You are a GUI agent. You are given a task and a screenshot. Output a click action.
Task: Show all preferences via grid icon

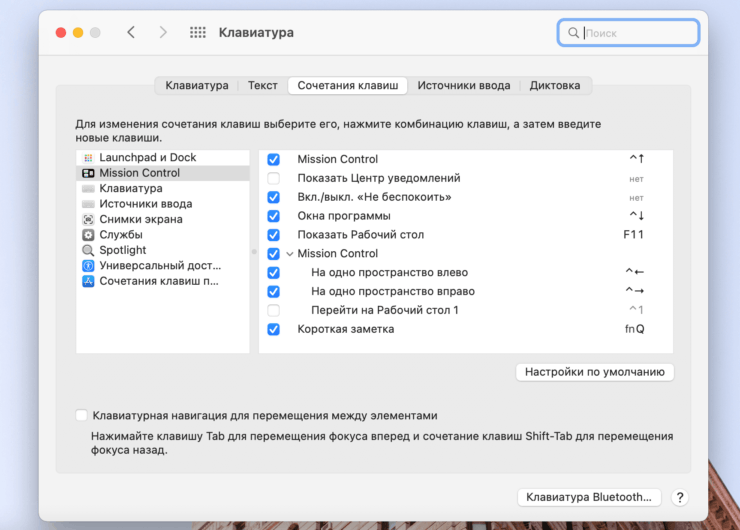198,33
